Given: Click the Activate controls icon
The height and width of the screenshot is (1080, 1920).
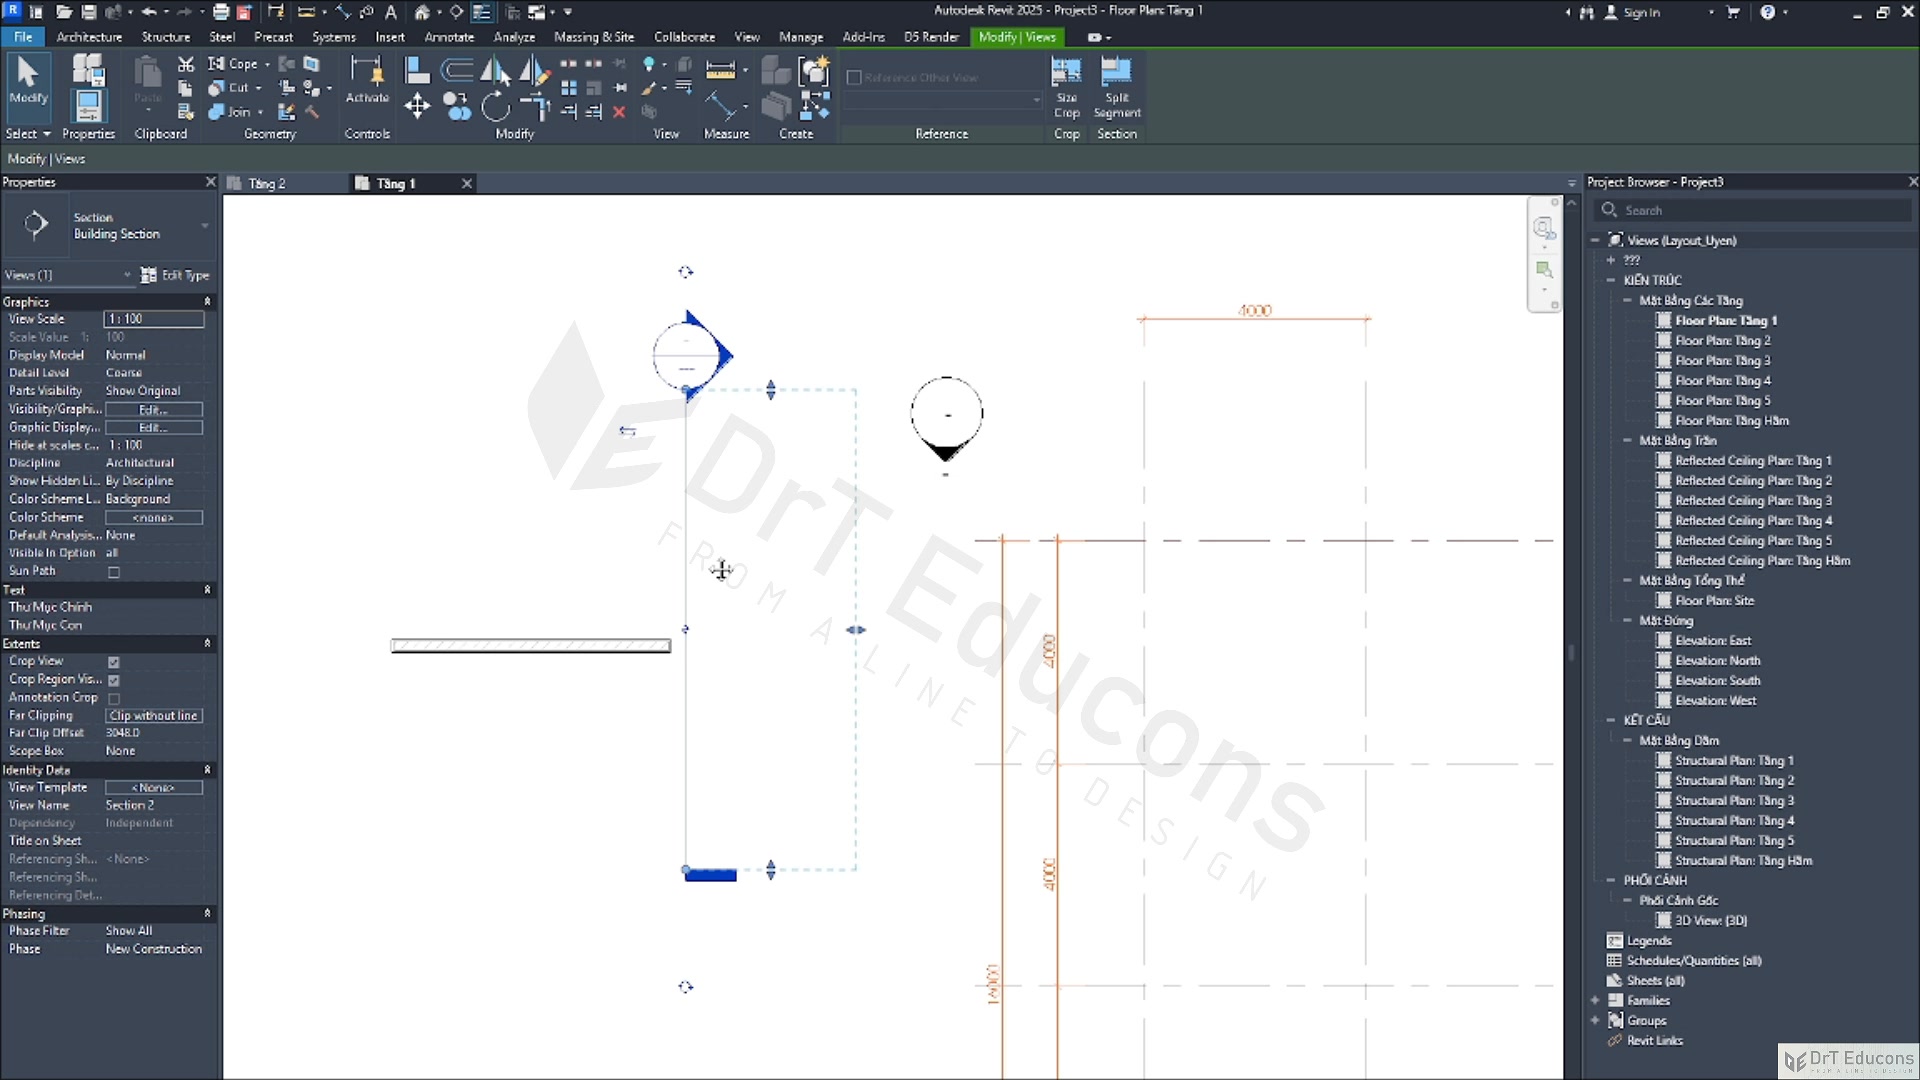Looking at the screenshot, I should [x=367, y=79].
